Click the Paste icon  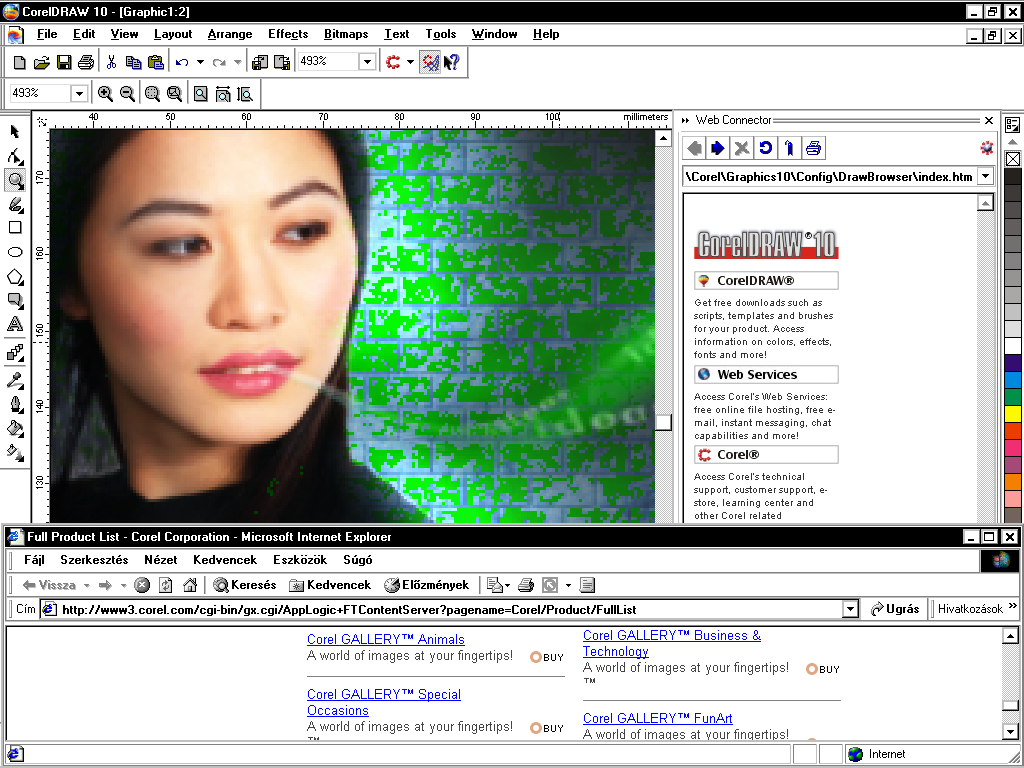tap(155, 62)
